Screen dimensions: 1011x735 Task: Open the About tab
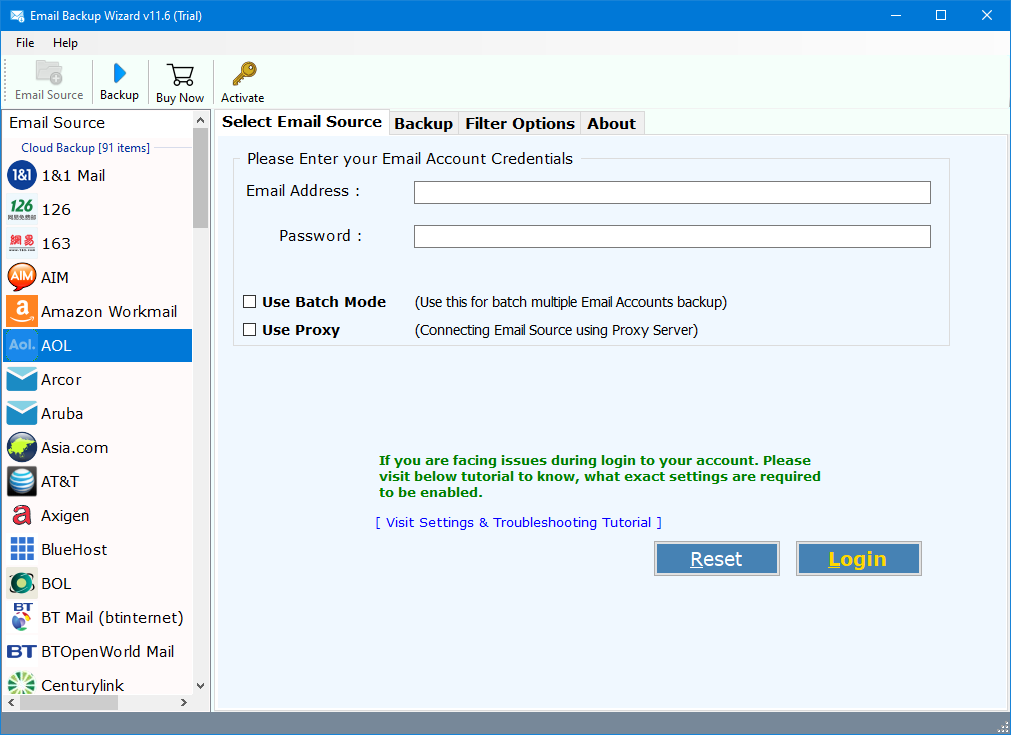coord(611,123)
